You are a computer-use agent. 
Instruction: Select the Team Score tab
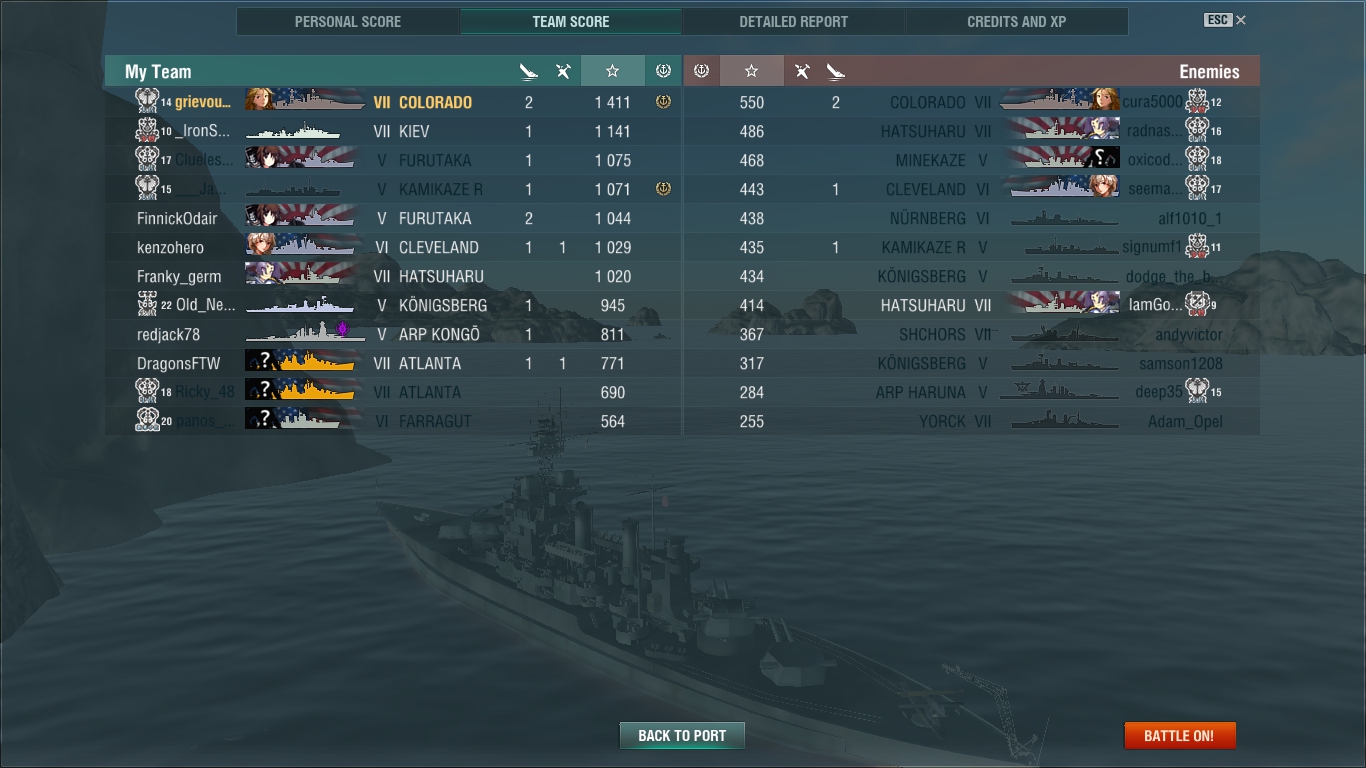pos(571,21)
